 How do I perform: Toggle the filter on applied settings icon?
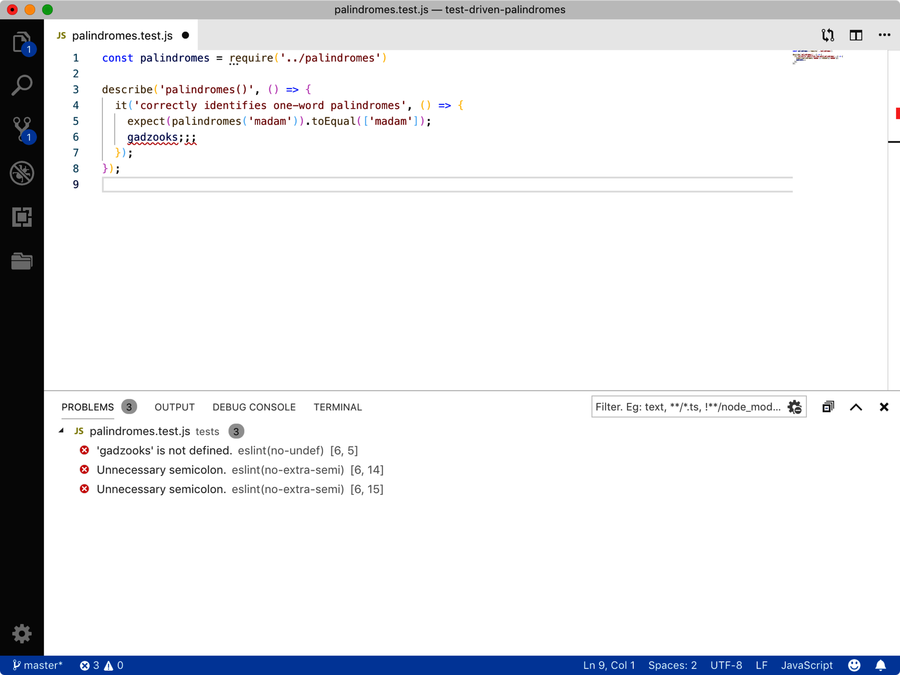click(794, 407)
